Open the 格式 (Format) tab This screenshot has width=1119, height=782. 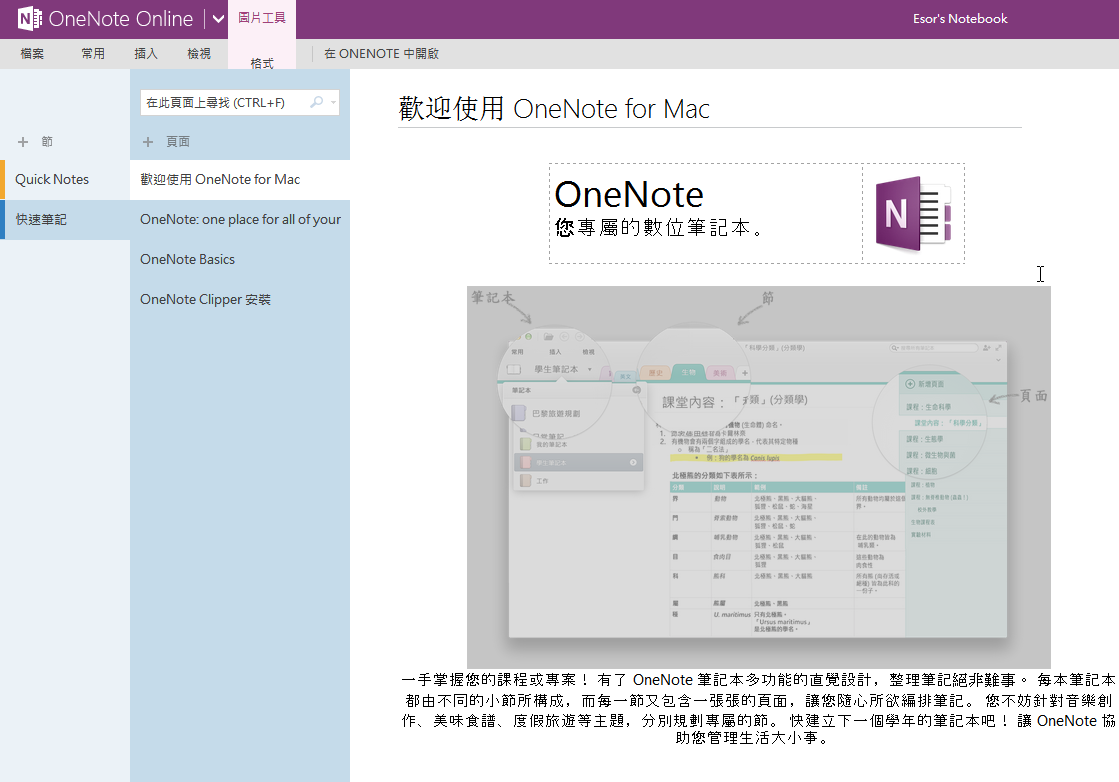pos(262,63)
